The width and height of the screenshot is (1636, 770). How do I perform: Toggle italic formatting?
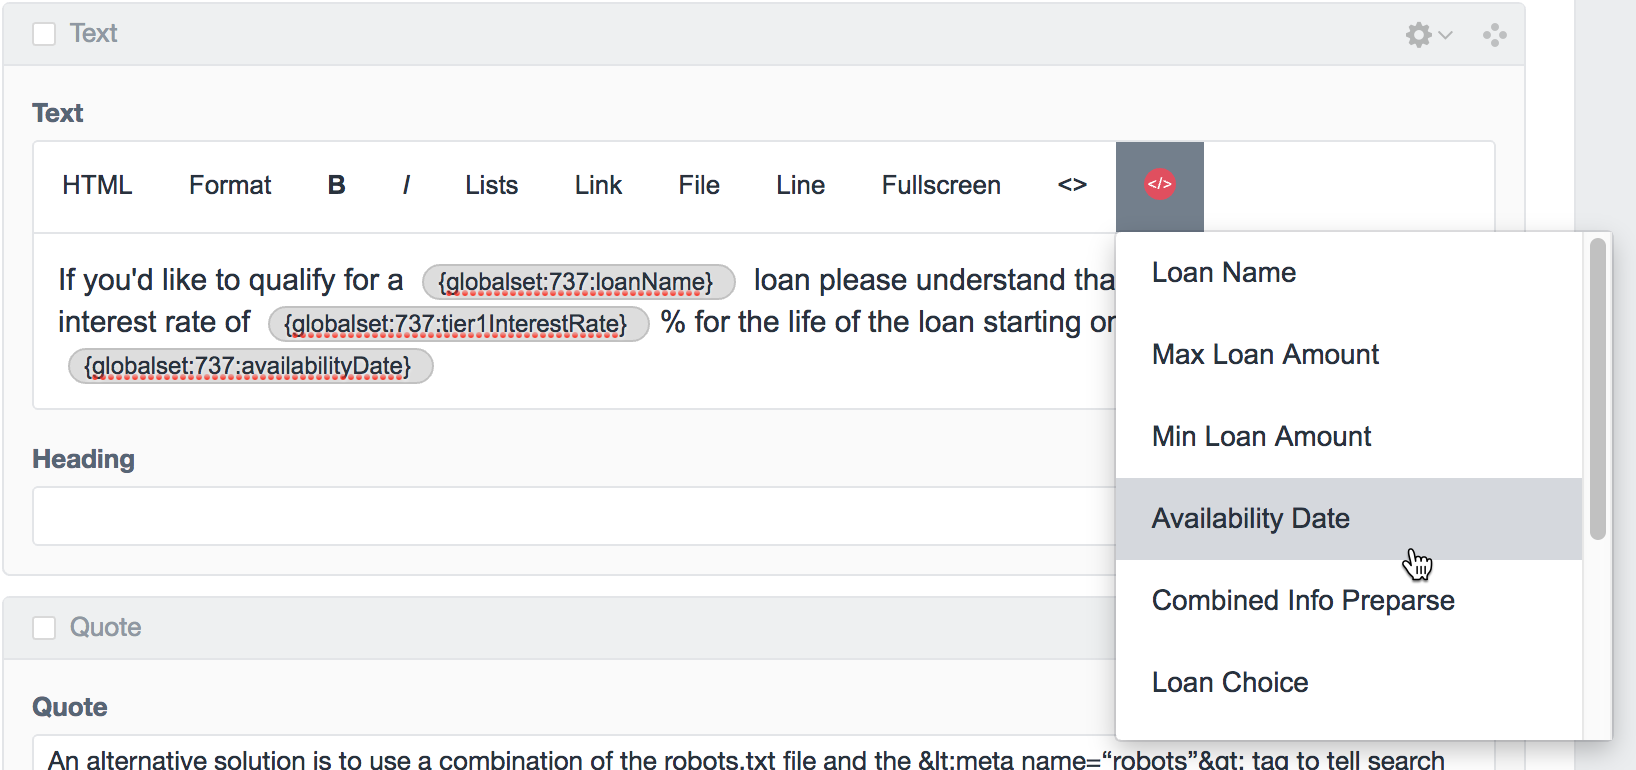coord(406,185)
